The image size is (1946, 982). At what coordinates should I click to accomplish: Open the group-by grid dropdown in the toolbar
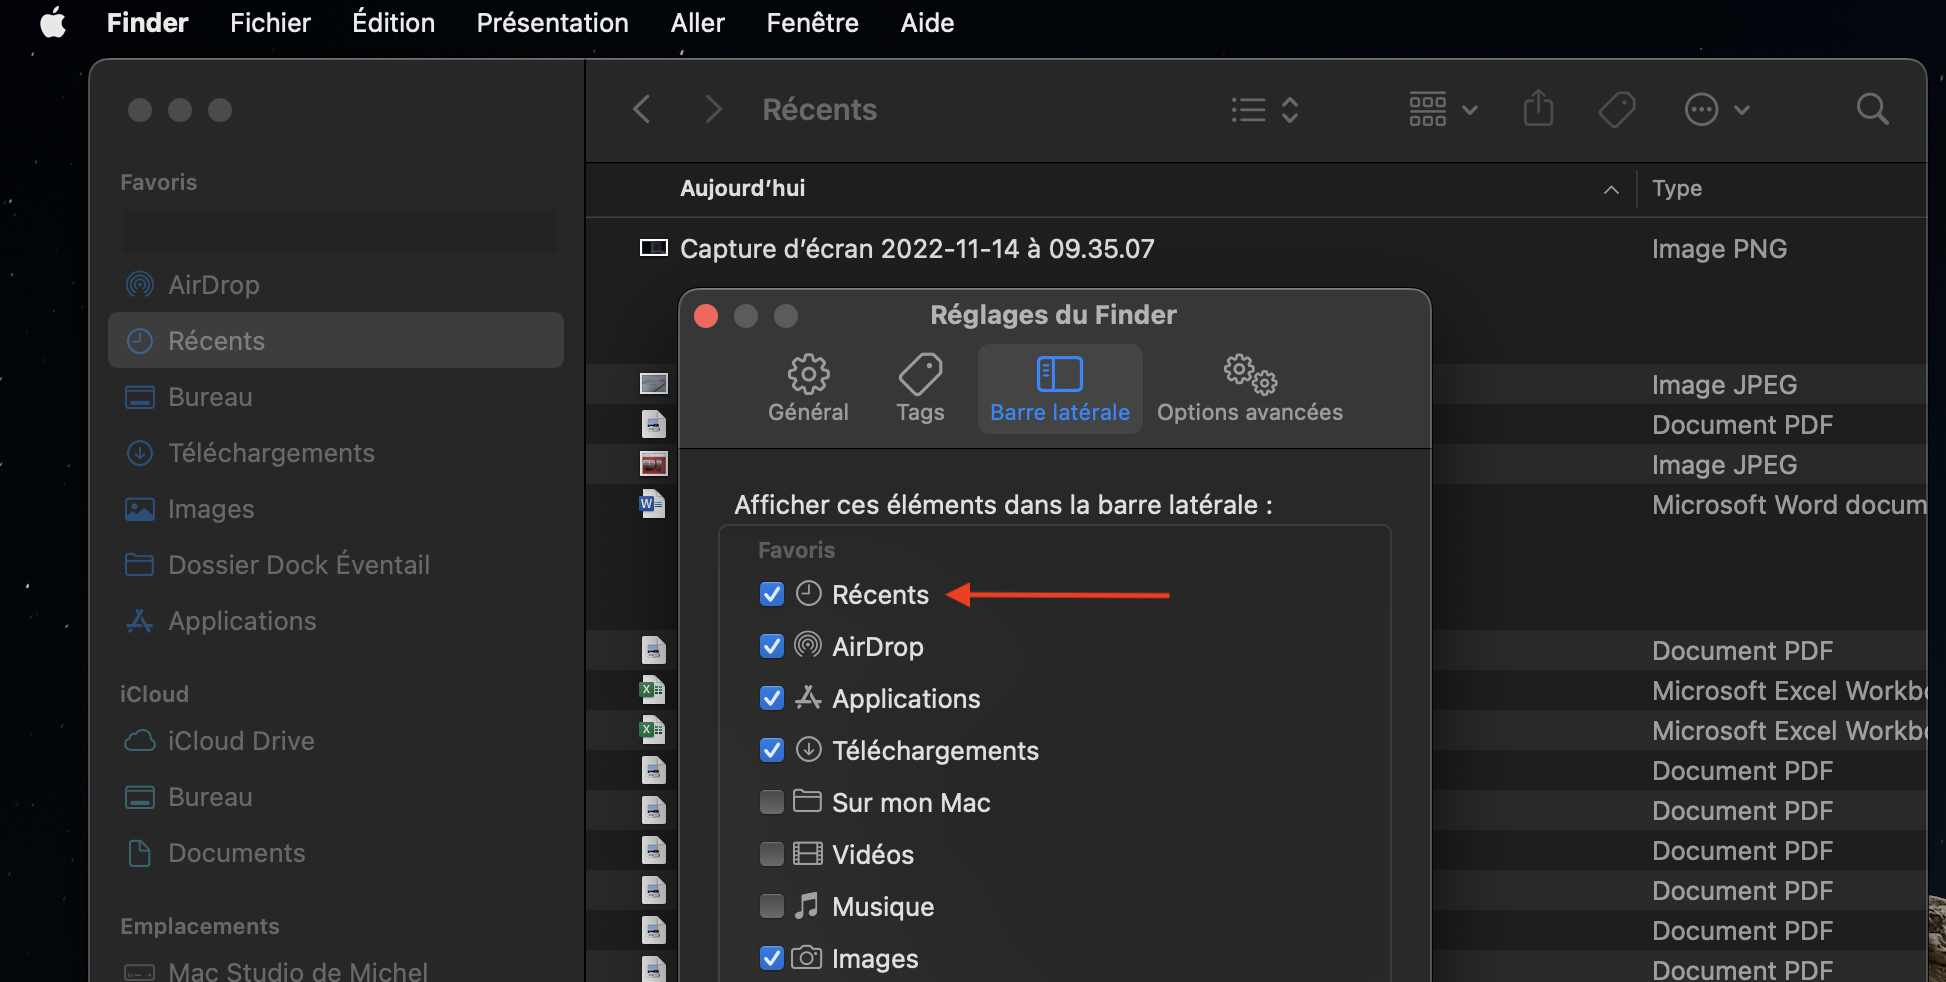(x=1443, y=109)
